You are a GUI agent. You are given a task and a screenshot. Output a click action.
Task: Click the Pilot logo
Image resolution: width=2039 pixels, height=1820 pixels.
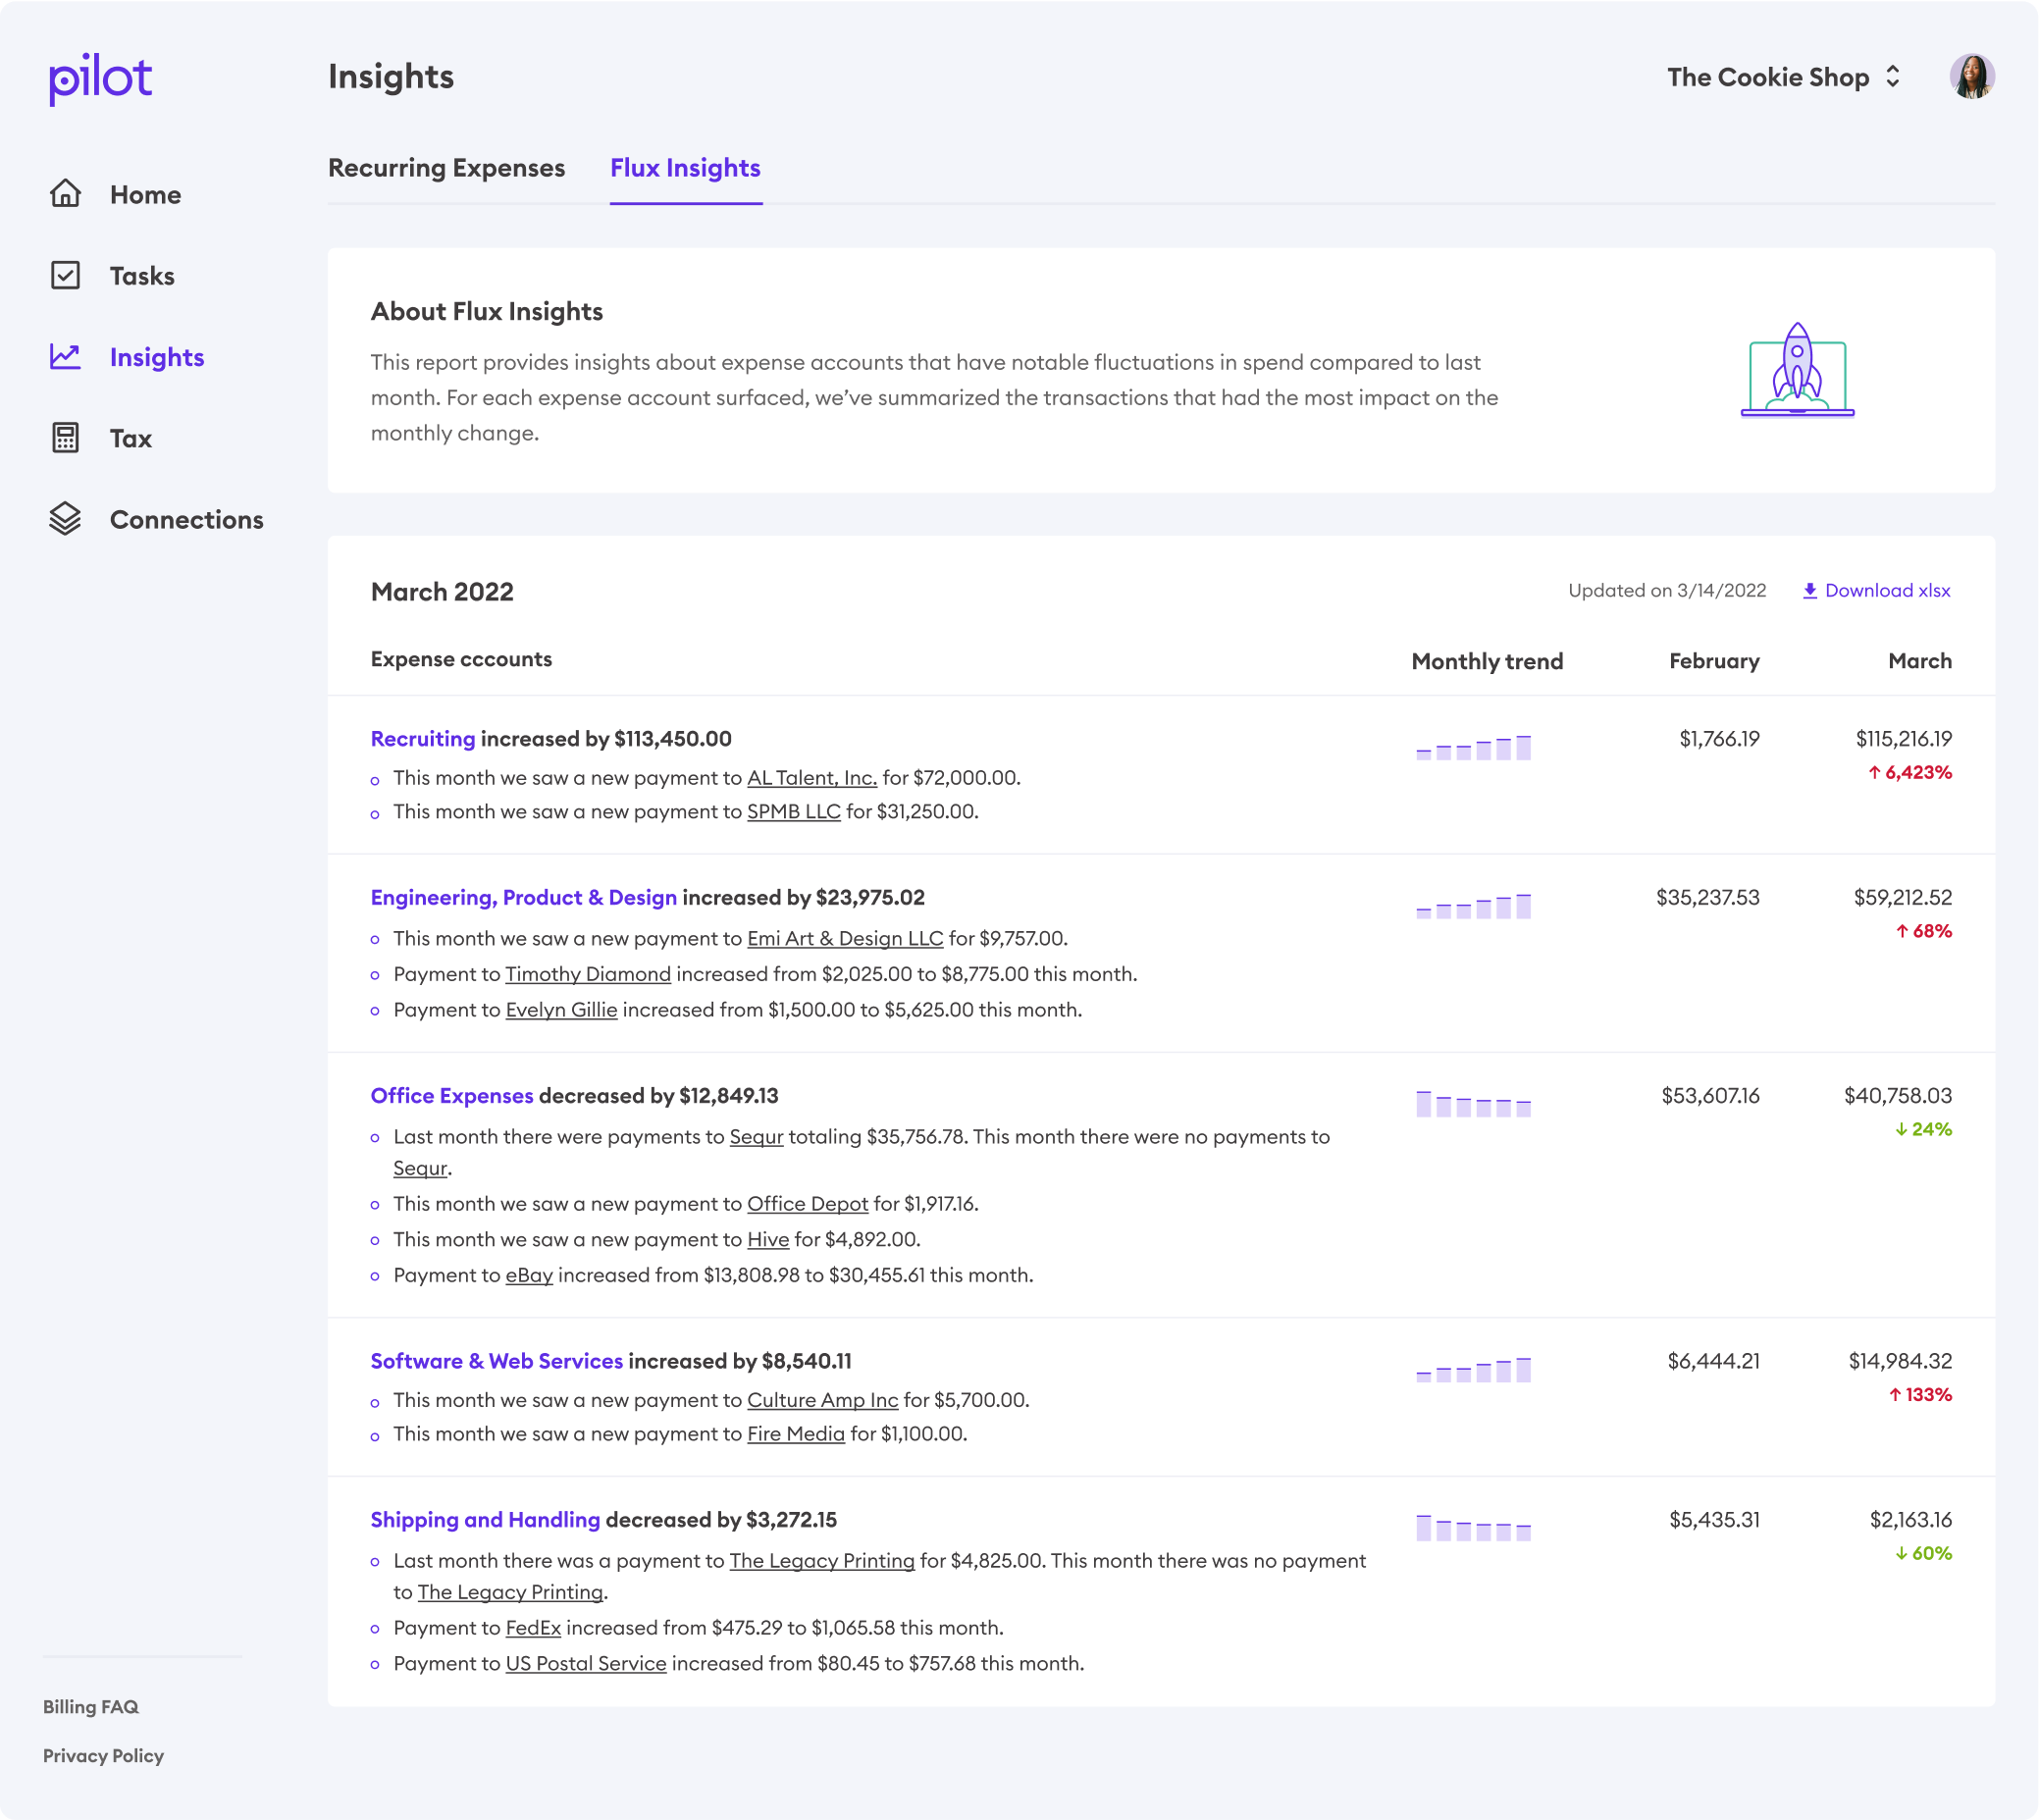100,79
